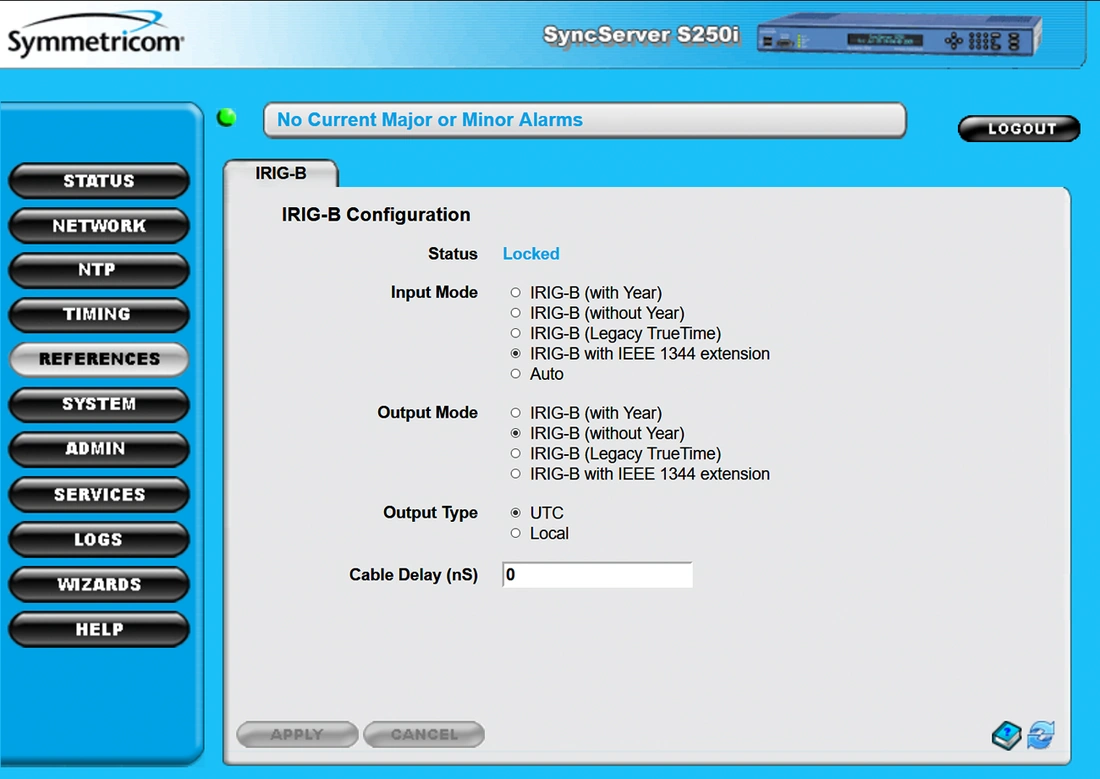Open the NTP menu

tap(99, 270)
